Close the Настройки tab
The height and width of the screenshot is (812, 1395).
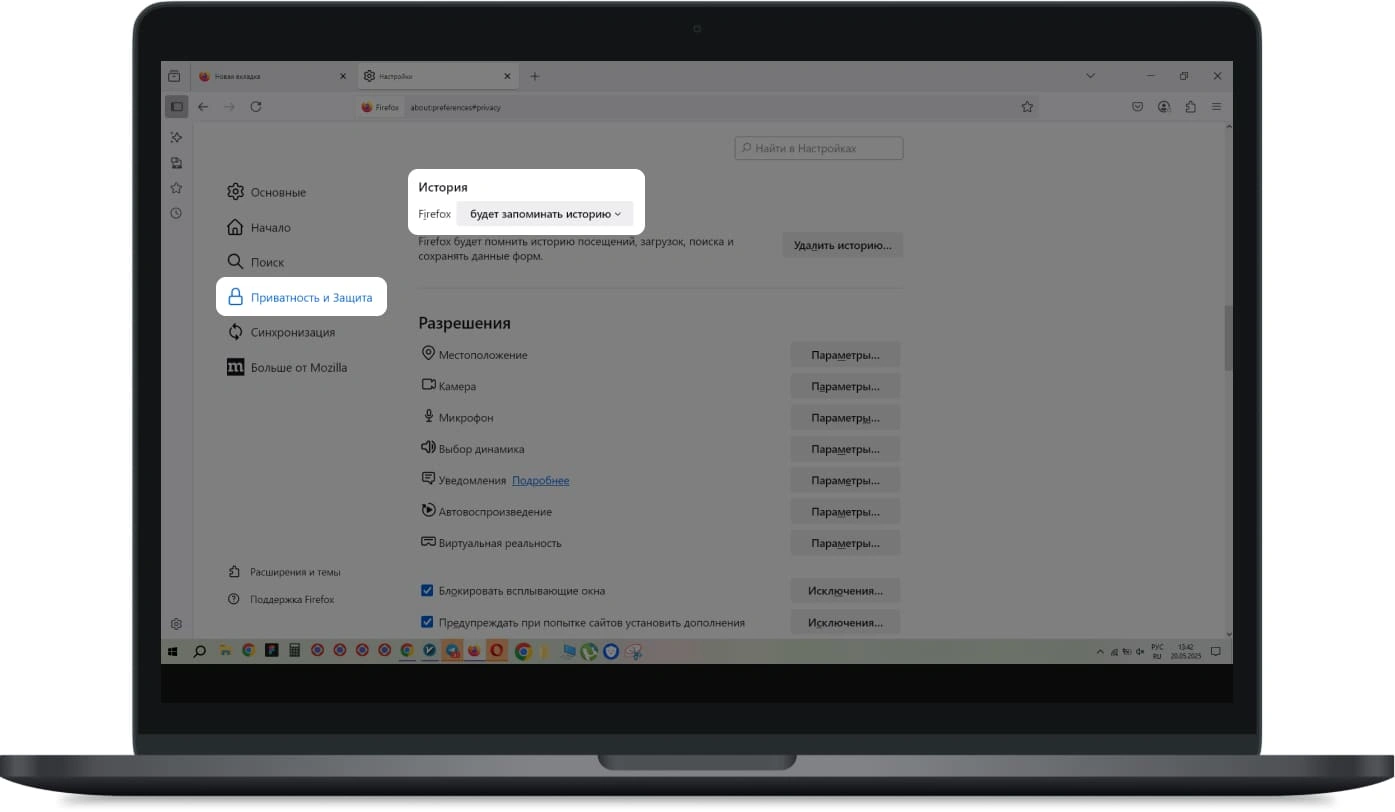(x=507, y=76)
